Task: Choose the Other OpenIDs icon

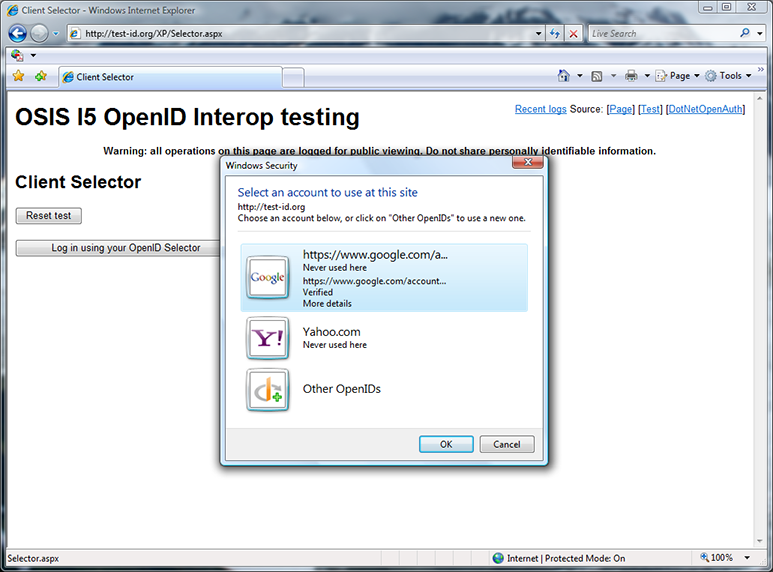Action: coord(268,390)
